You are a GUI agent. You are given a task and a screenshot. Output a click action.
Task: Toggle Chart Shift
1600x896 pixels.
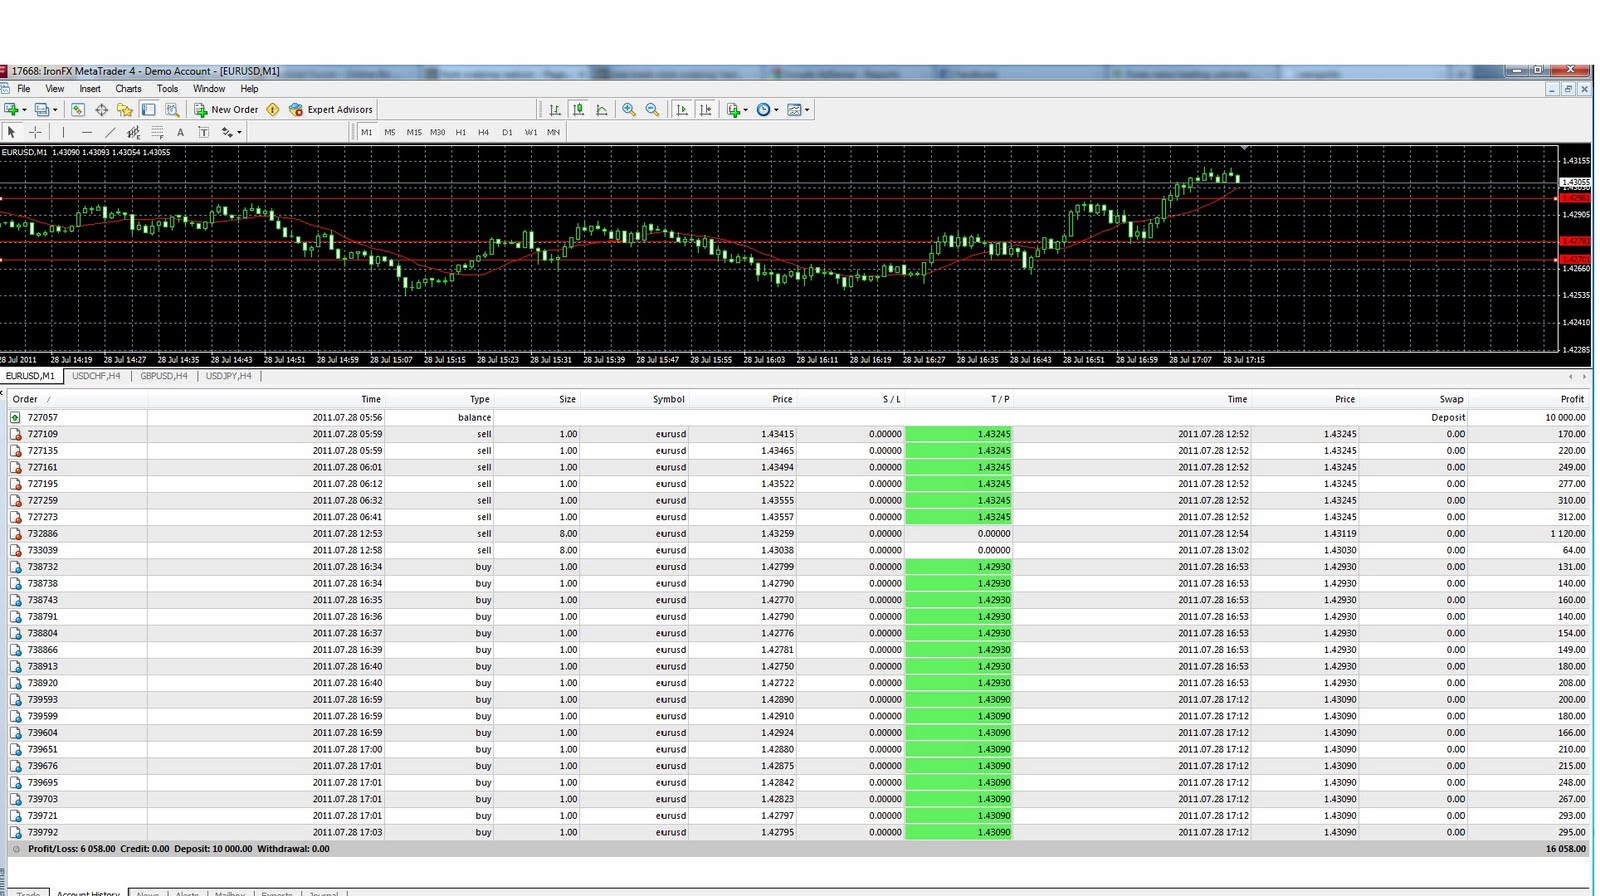(706, 110)
